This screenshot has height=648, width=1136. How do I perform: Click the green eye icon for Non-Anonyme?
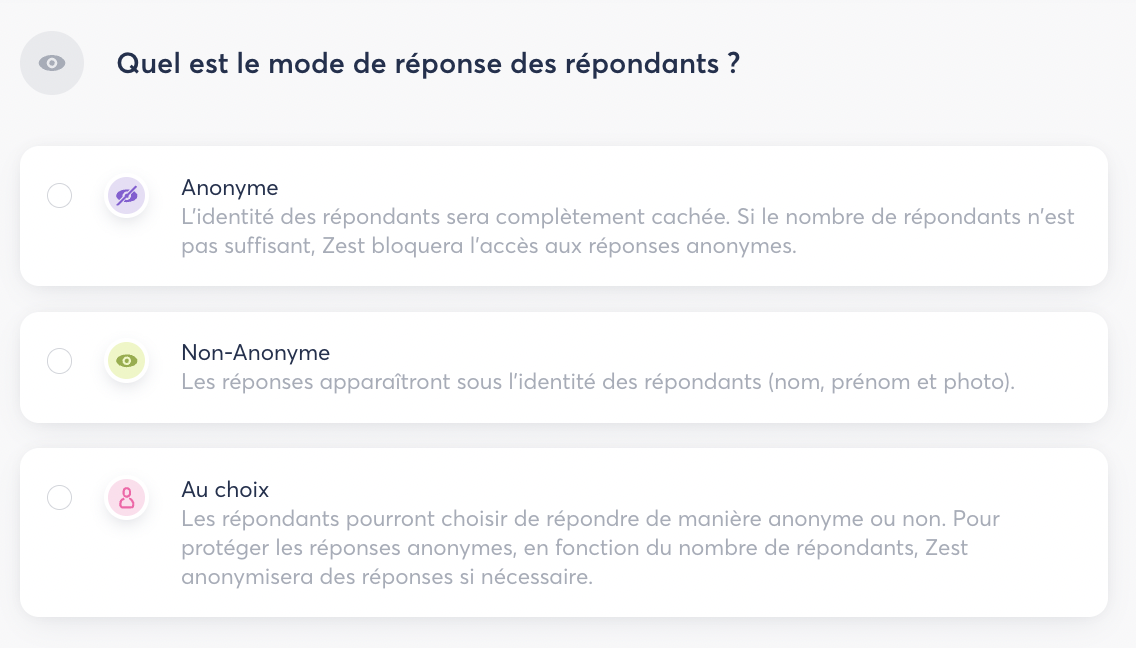point(127,361)
